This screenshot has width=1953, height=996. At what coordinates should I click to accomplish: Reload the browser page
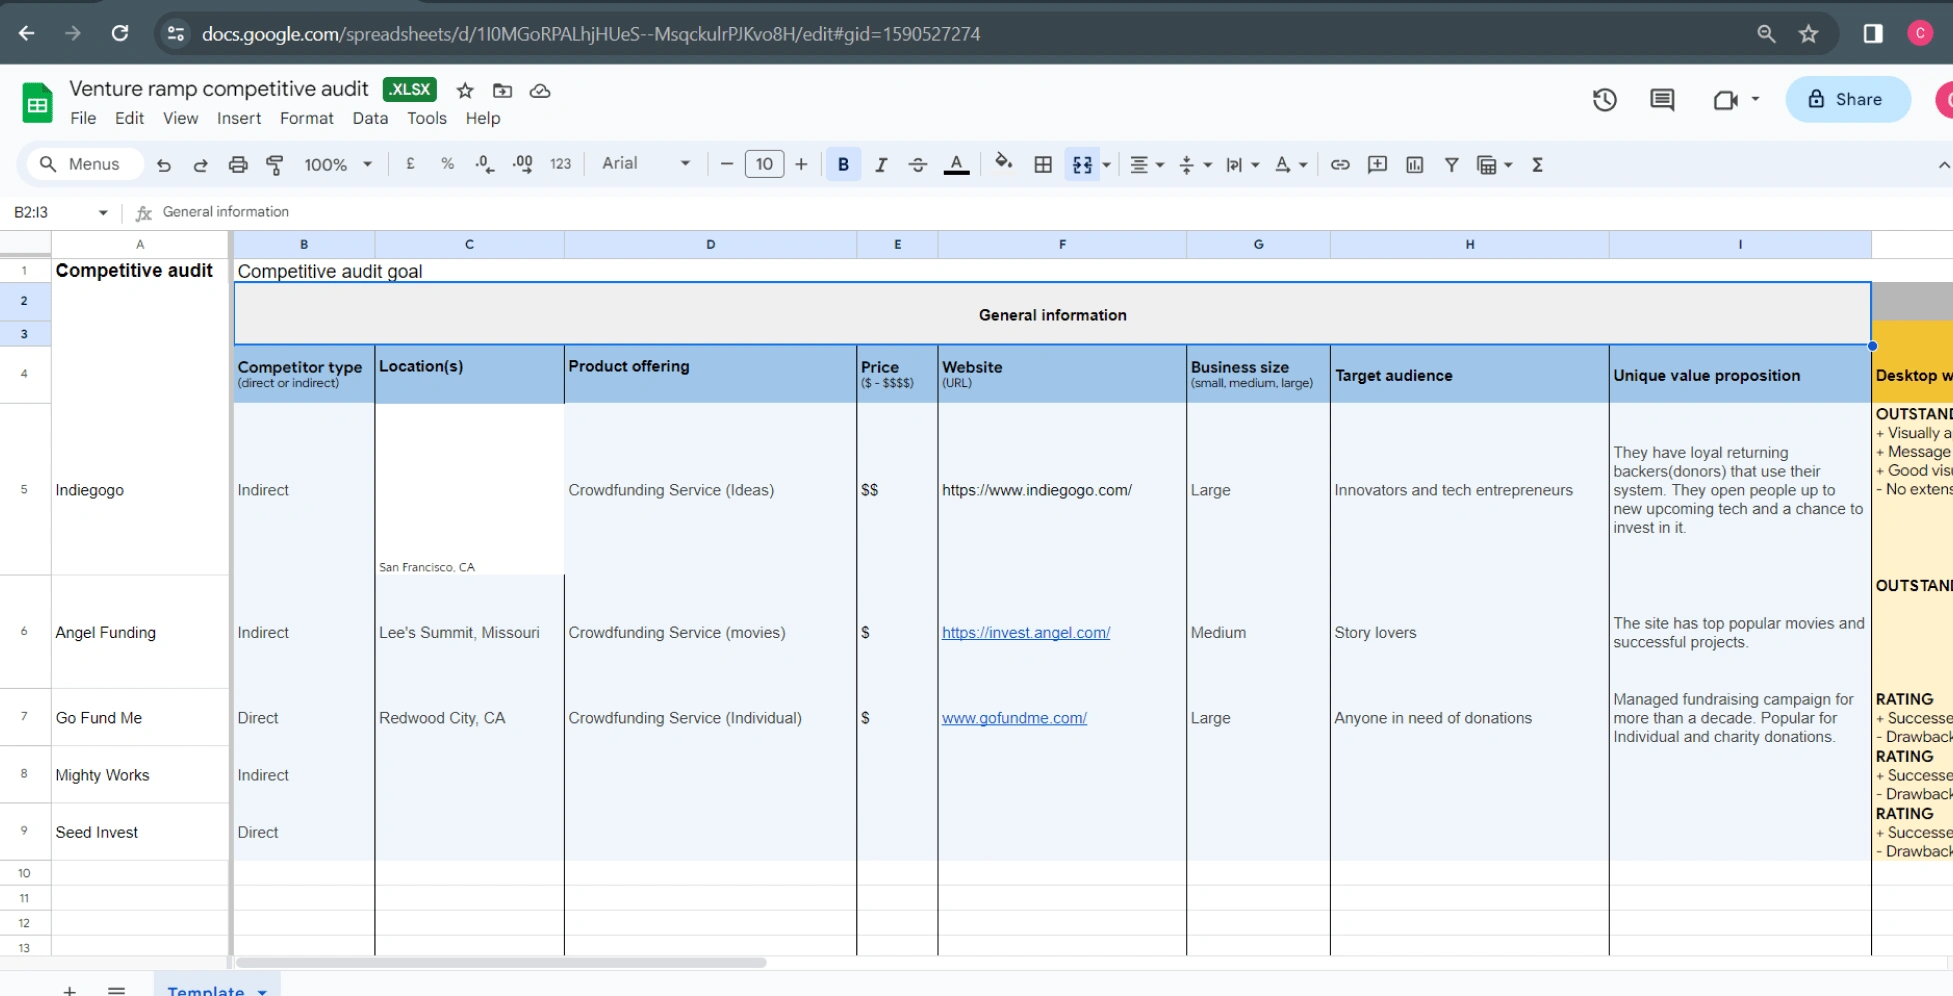click(x=120, y=34)
